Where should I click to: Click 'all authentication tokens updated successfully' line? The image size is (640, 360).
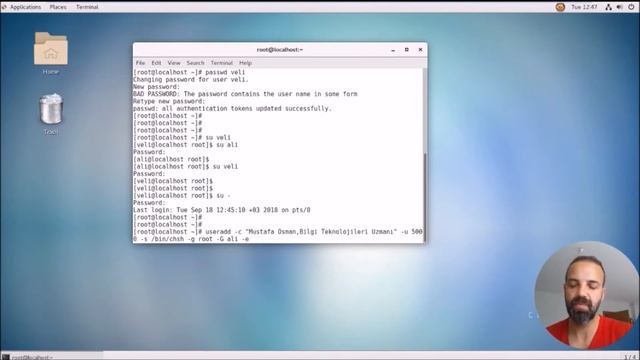232,109
